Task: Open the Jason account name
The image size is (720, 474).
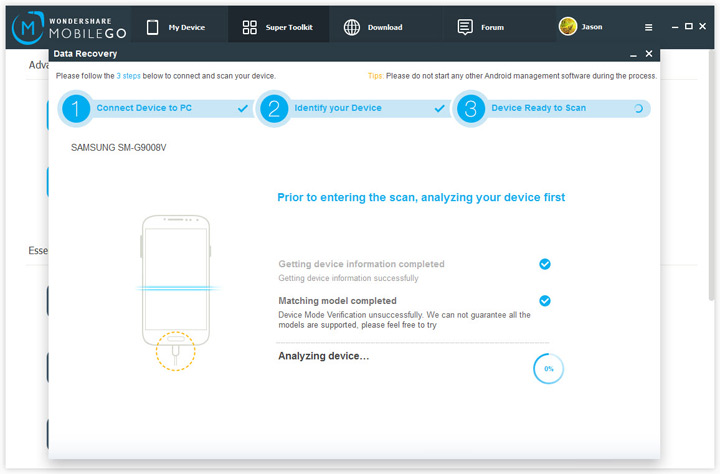Action: pos(592,27)
